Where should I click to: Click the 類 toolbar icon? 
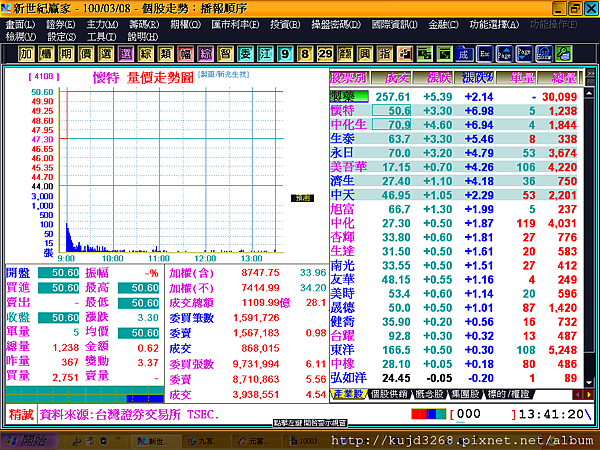click(x=165, y=54)
